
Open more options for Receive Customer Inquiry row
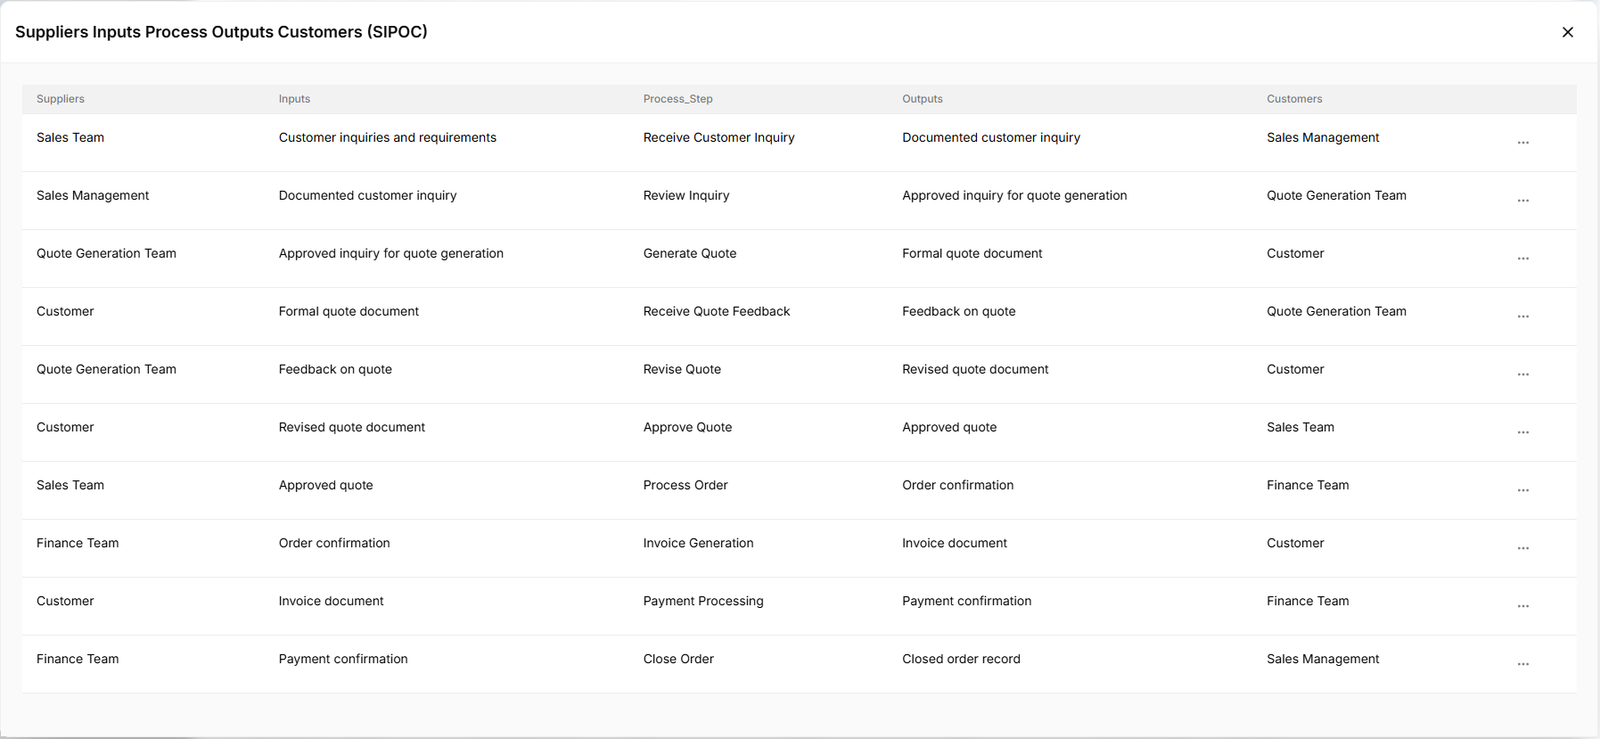(x=1523, y=143)
